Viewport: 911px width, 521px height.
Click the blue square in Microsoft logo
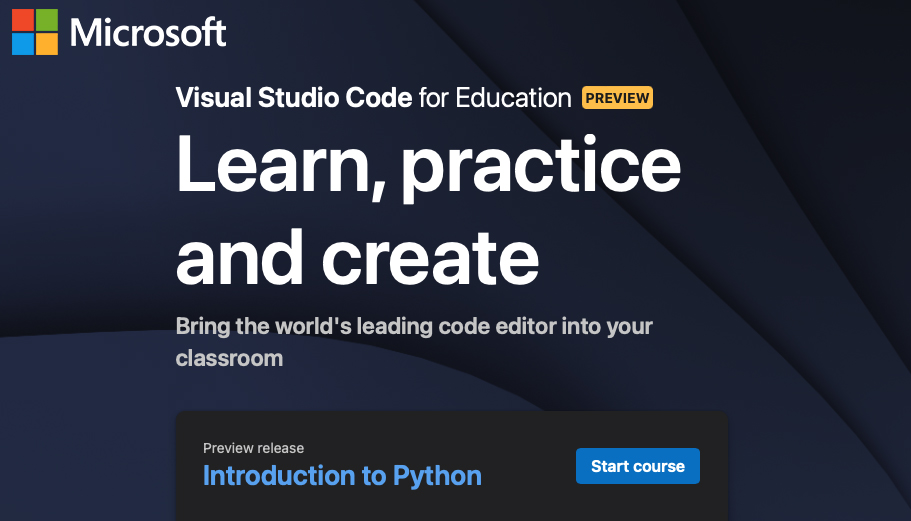click(x=22, y=44)
